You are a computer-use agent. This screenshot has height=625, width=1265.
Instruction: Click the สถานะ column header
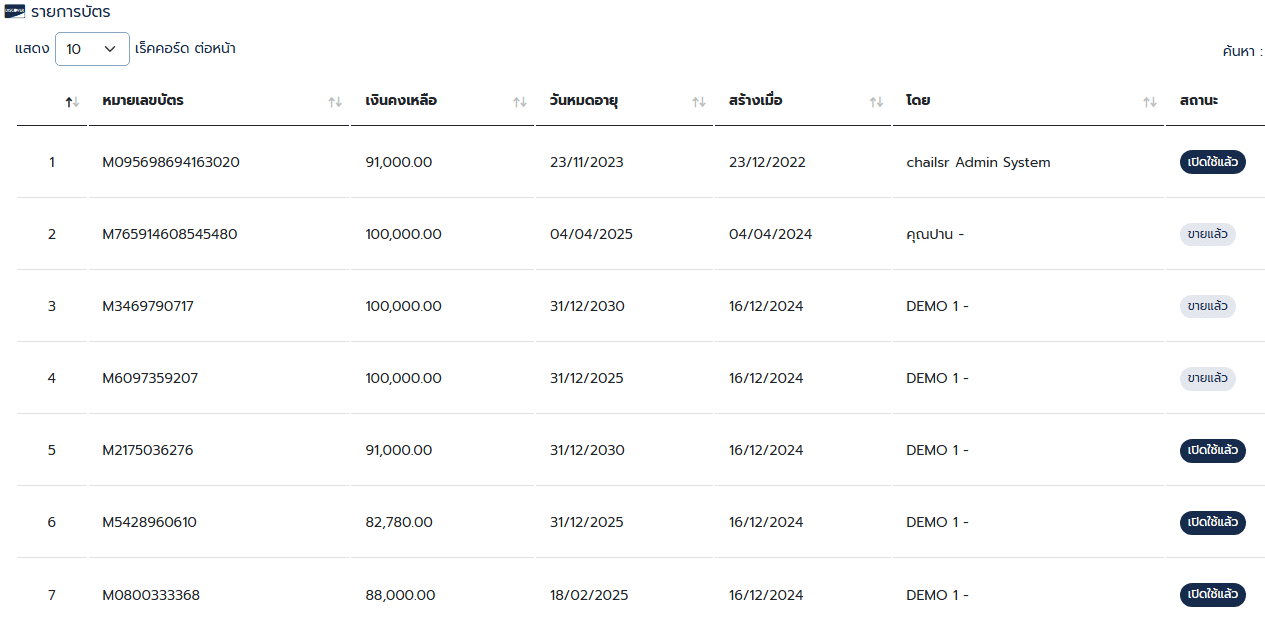tap(1199, 101)
